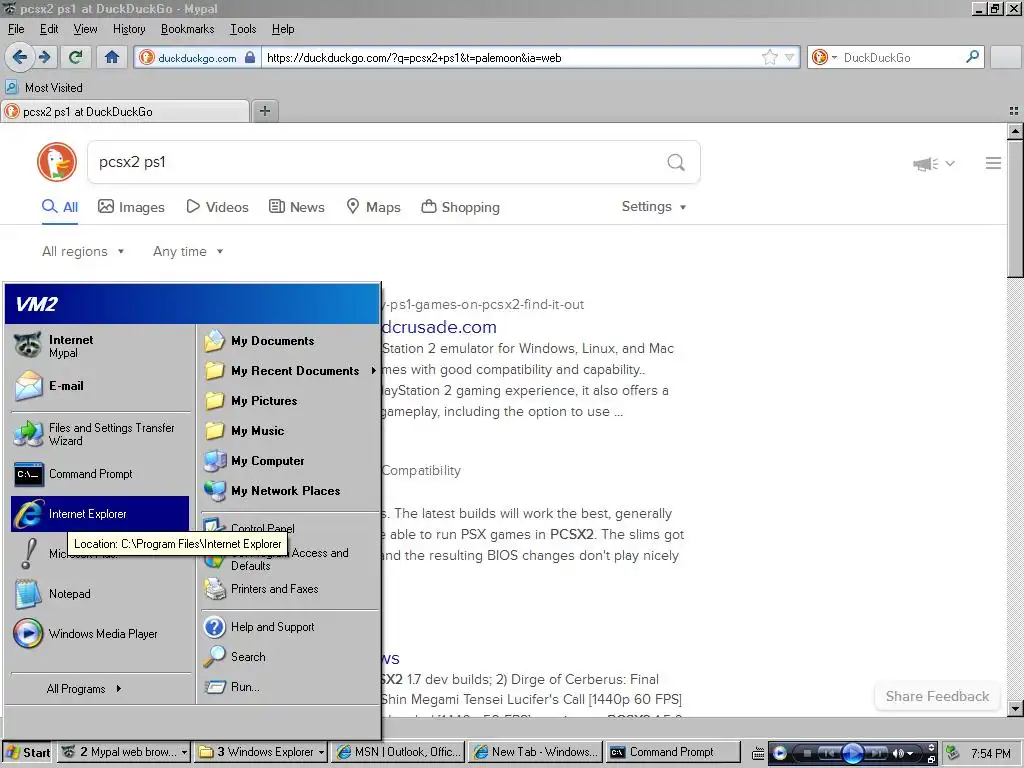The width and height of the screenshot is (1024, 768).
Task: Open the URL bar history dropdown arrow
Action: (x=790, y=57)
